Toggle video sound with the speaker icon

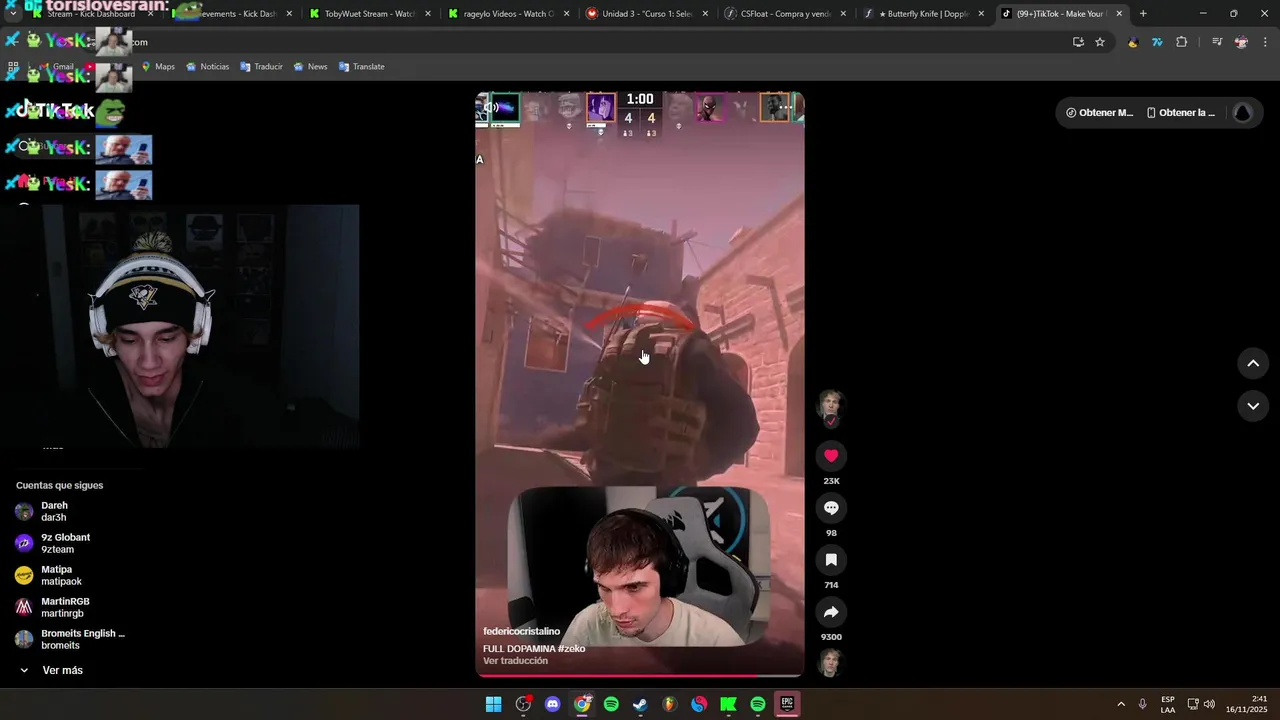point(491,107)
